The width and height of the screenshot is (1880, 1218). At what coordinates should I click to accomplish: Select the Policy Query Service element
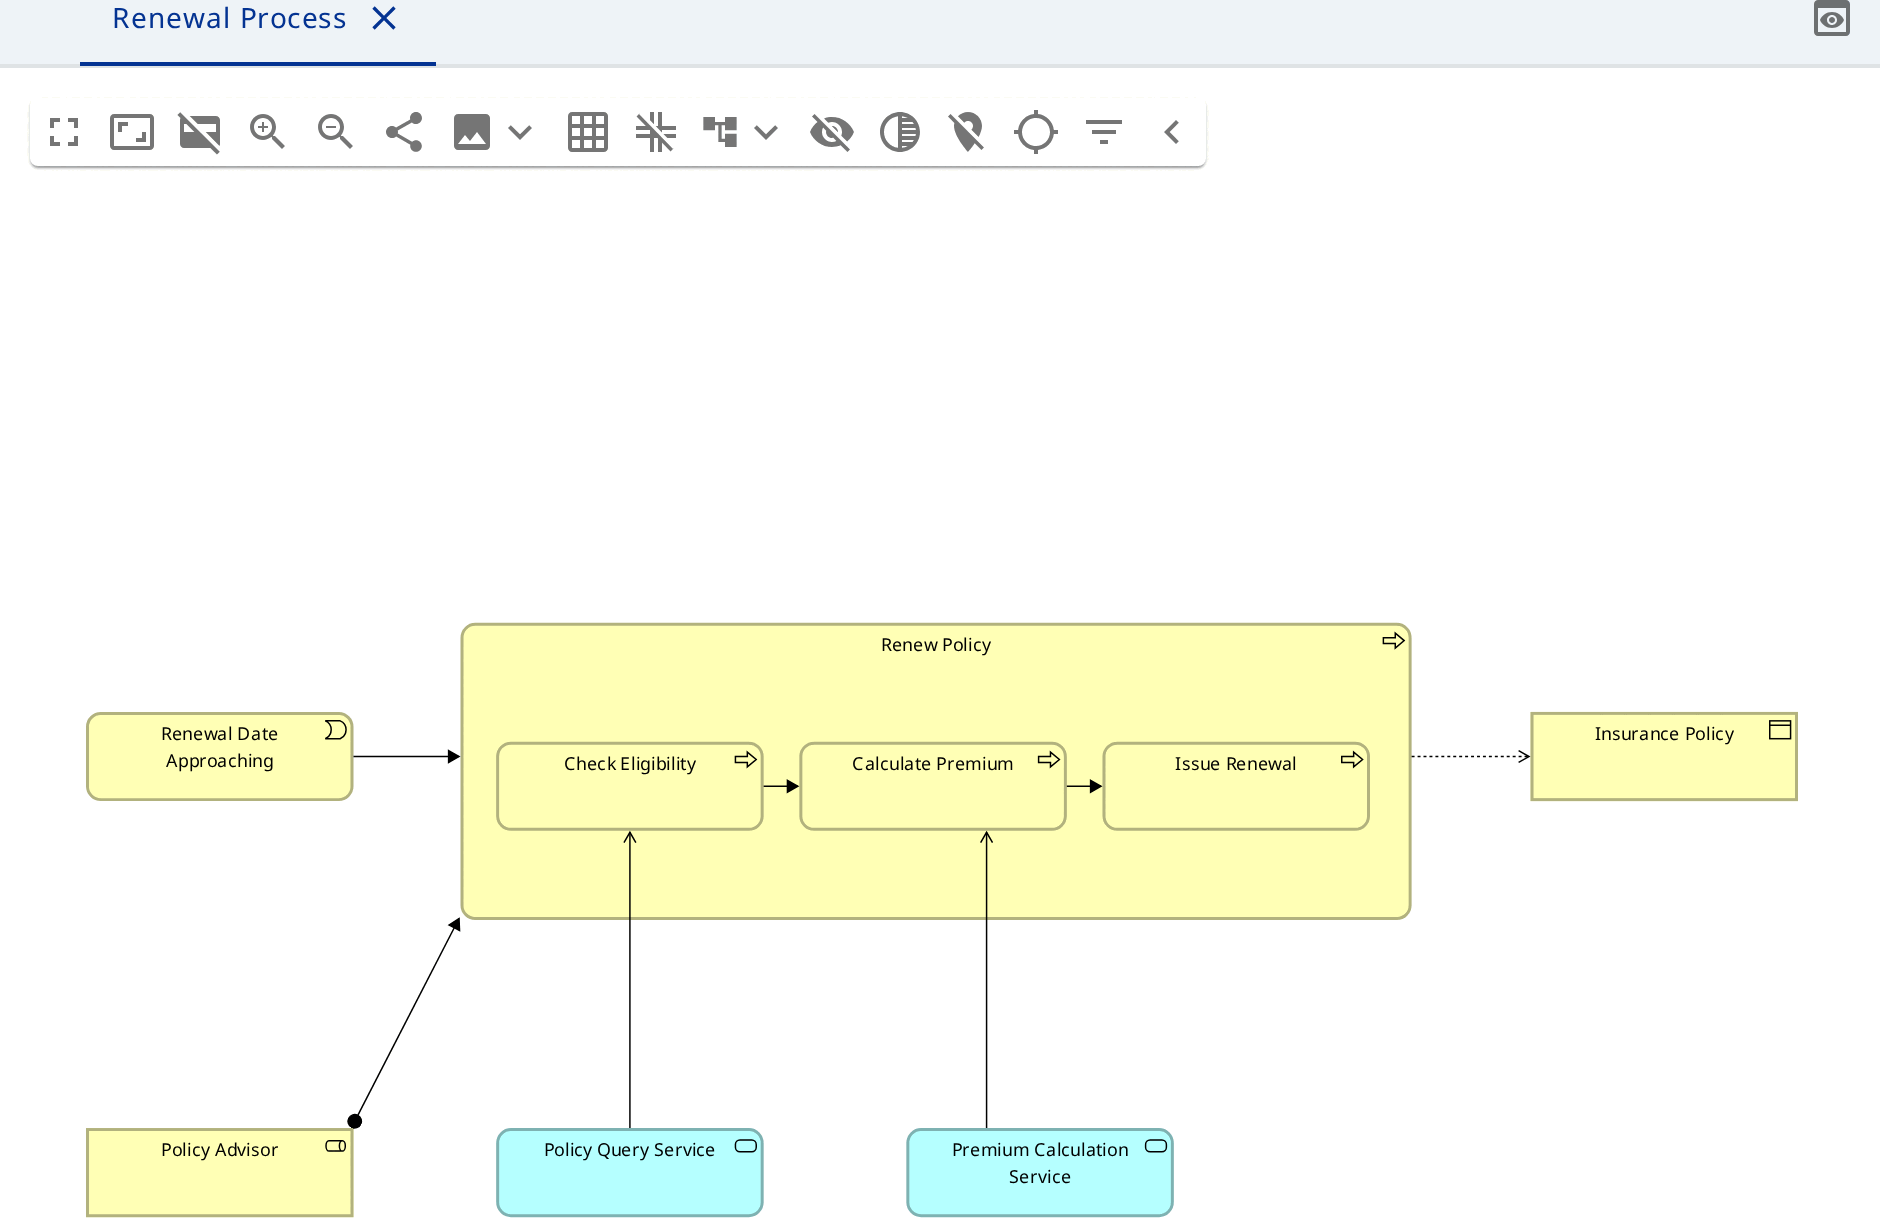pos(630,1172)
